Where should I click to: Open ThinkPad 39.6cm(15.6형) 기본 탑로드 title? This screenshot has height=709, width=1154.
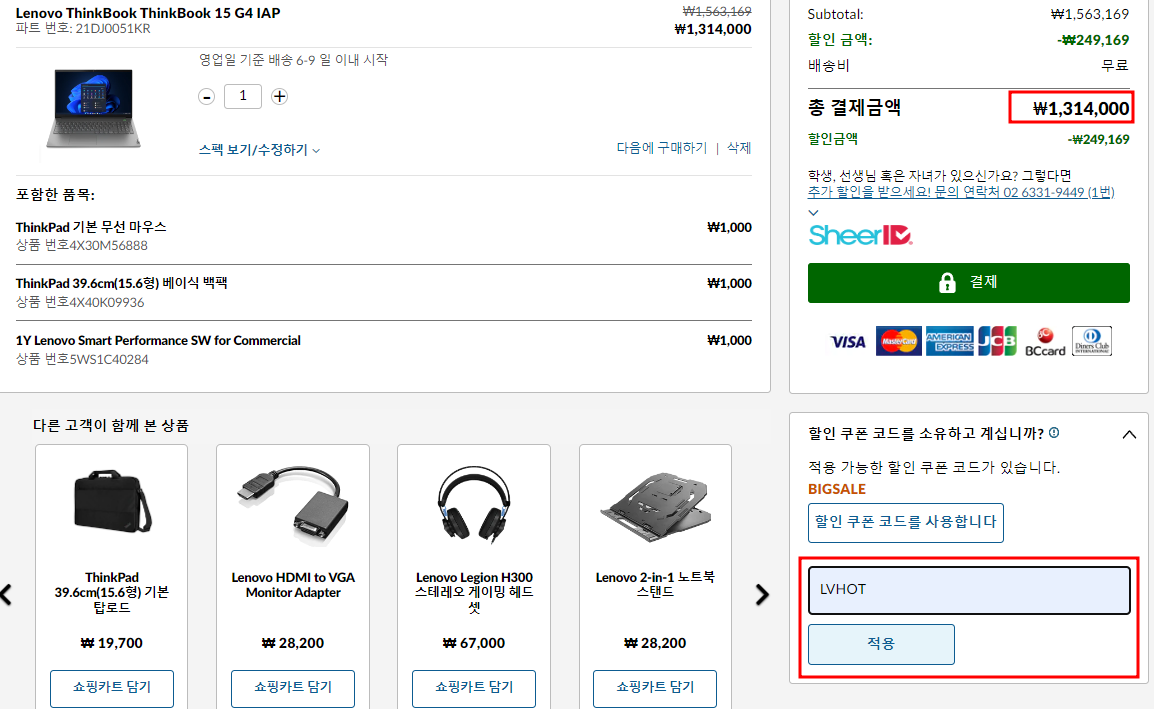pyautogui.click(x=112, y=593)
